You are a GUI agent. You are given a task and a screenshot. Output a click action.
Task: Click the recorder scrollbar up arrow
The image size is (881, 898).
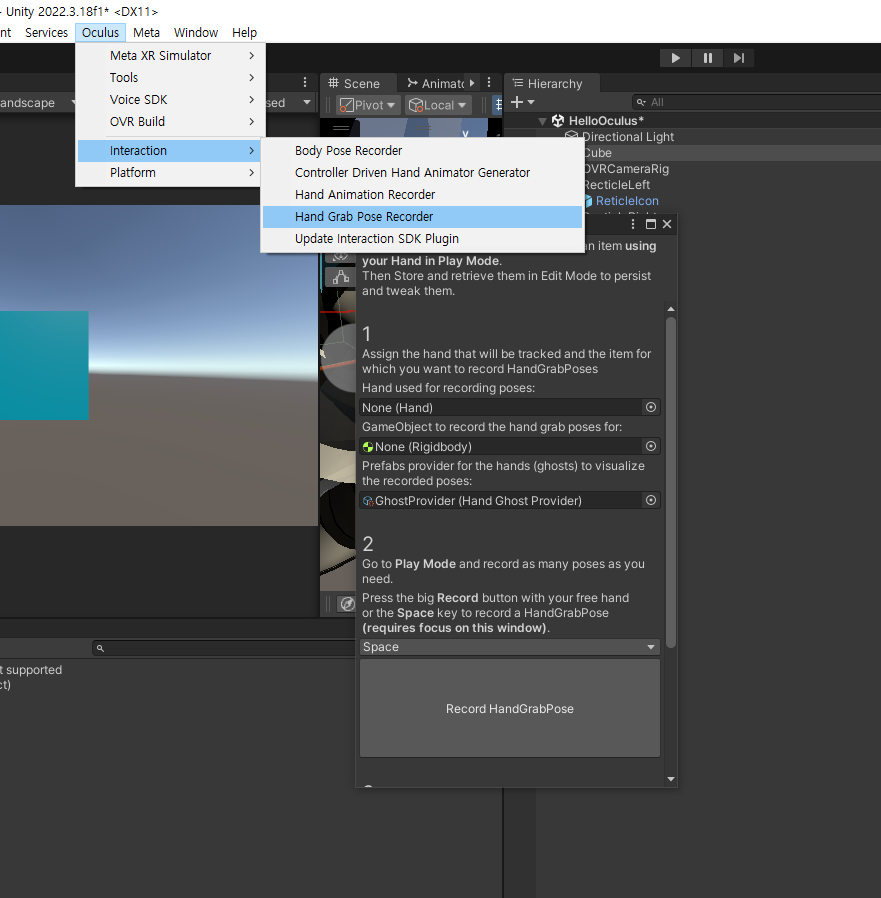671,309
